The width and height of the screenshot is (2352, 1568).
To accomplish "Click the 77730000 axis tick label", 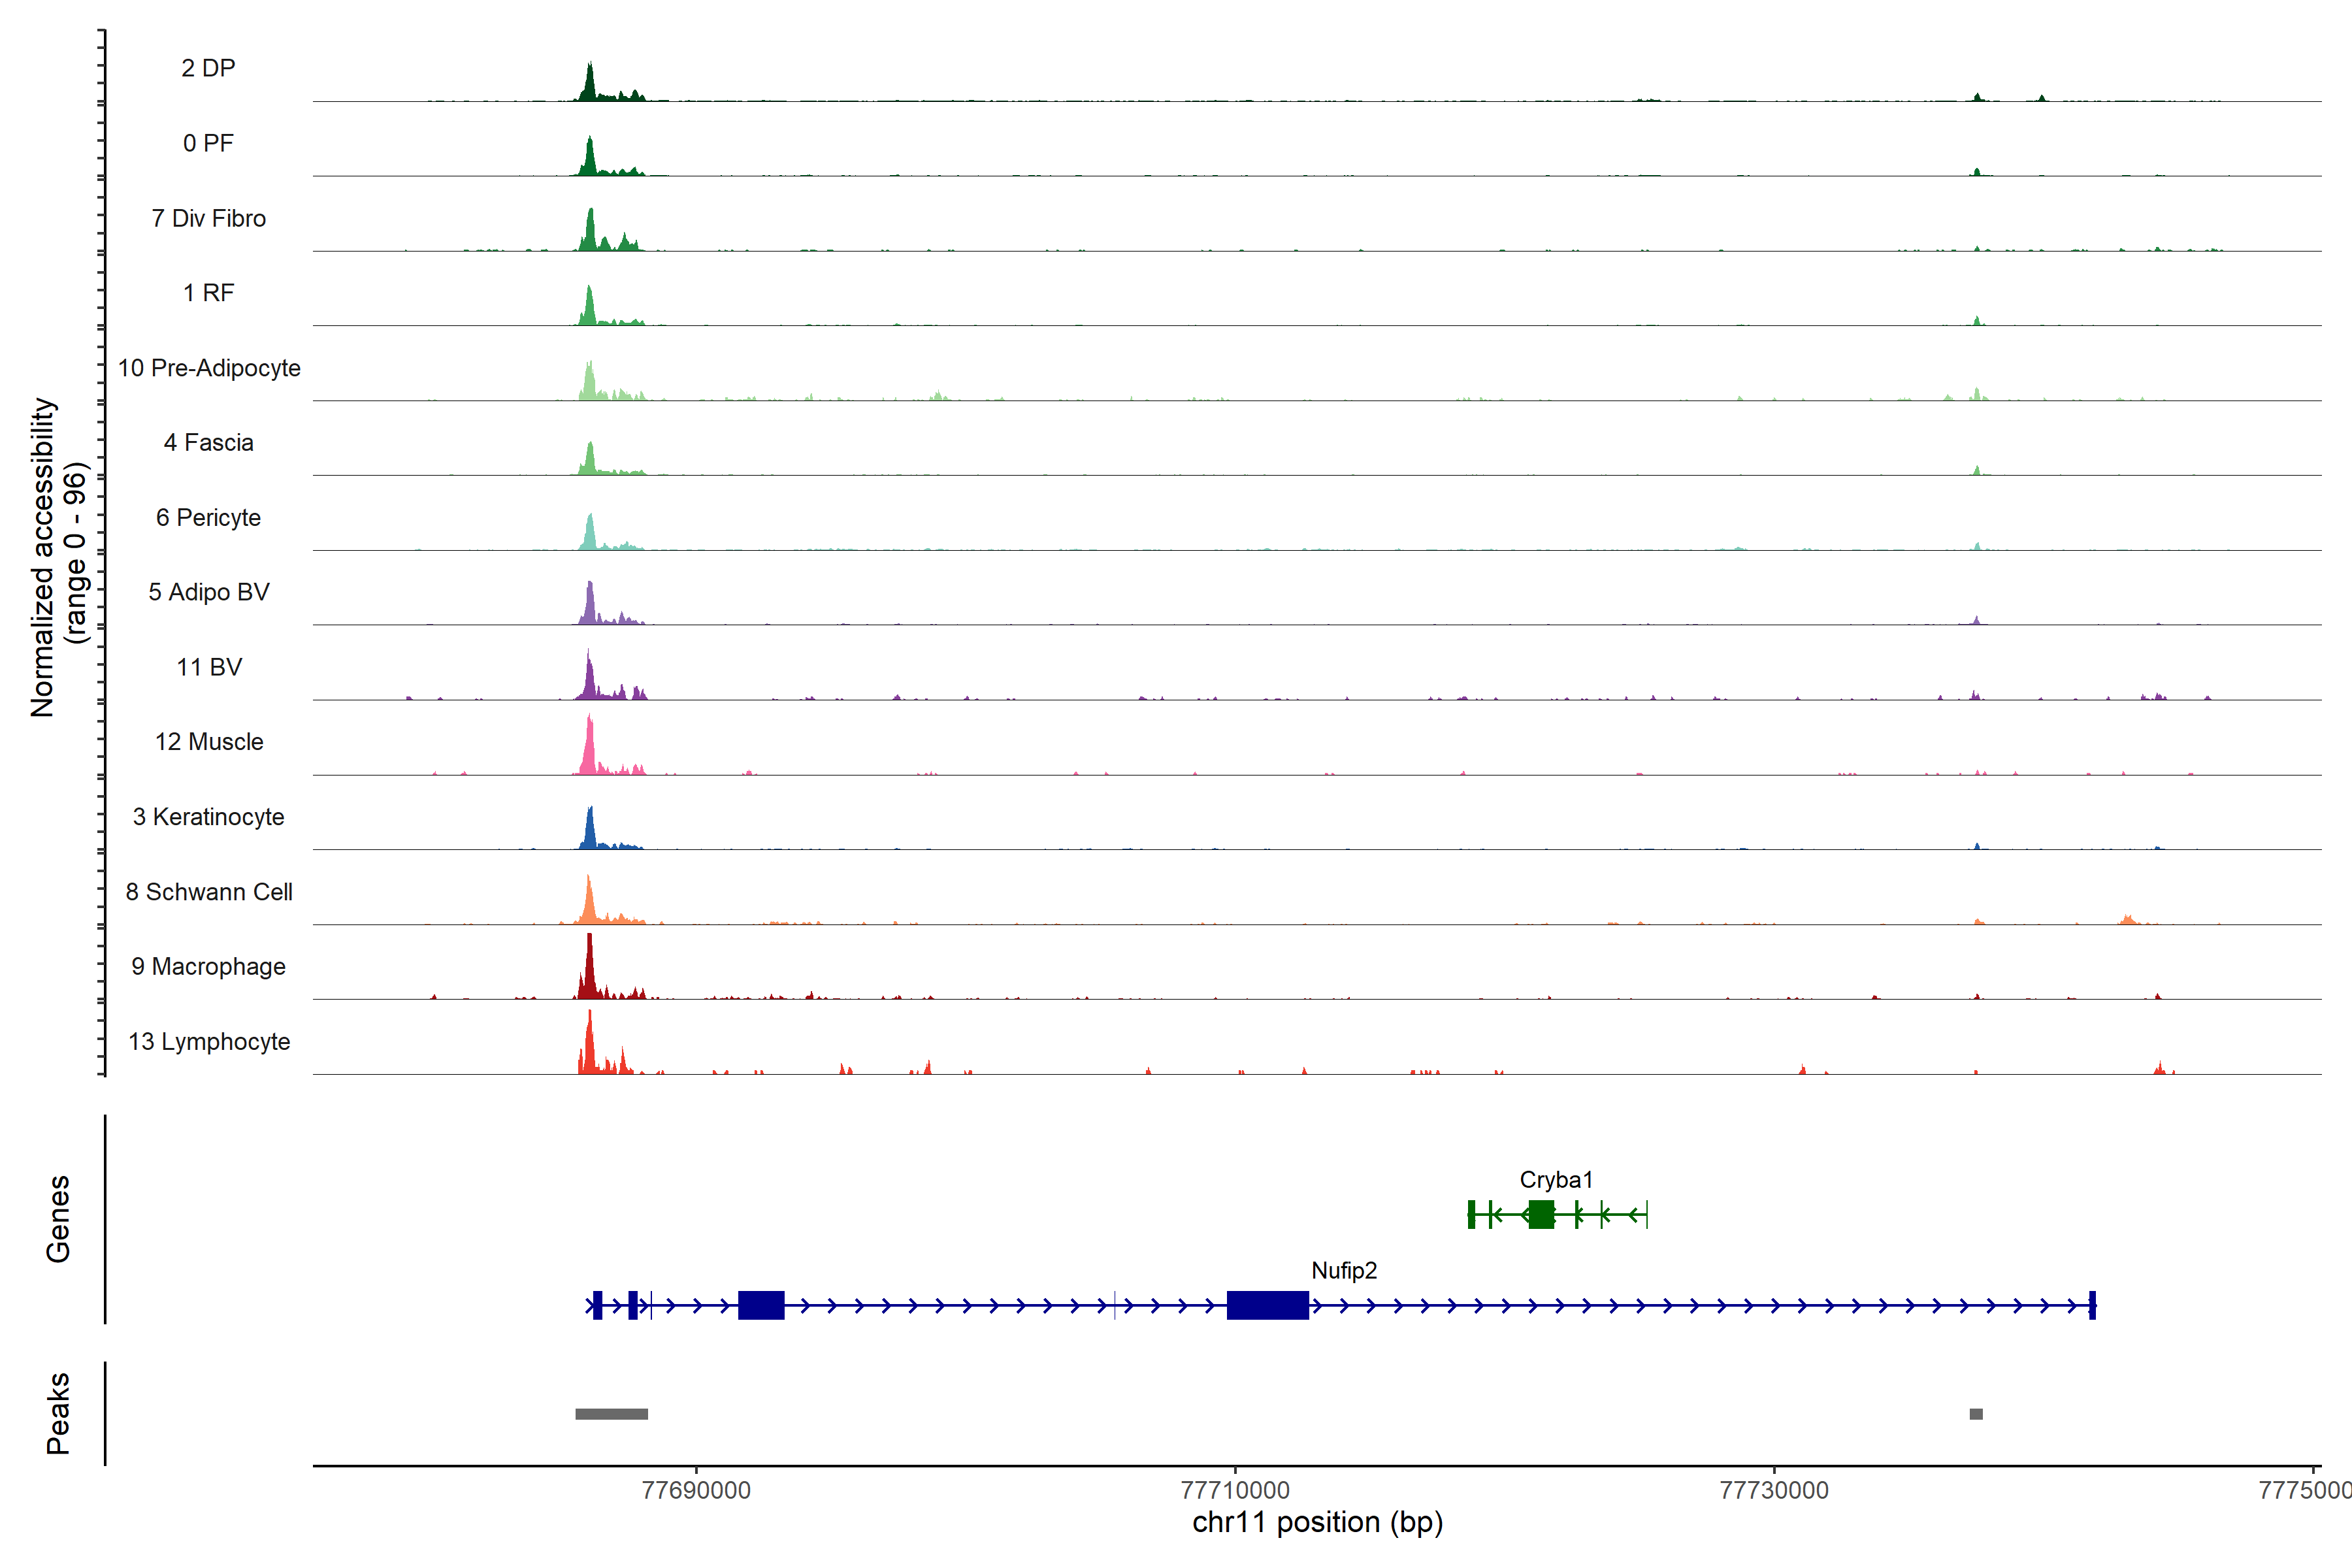I will [1774, 1490].
